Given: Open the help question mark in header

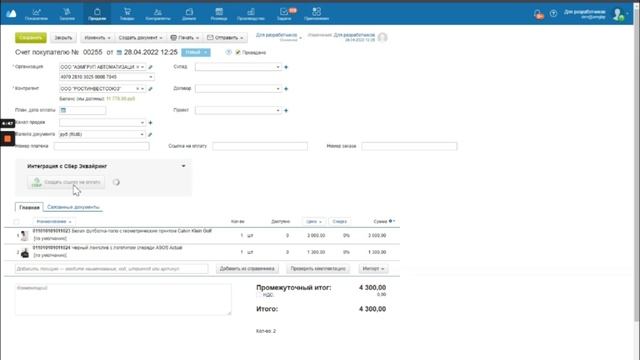Looking at the screenshot, I should tap(553, 13).
